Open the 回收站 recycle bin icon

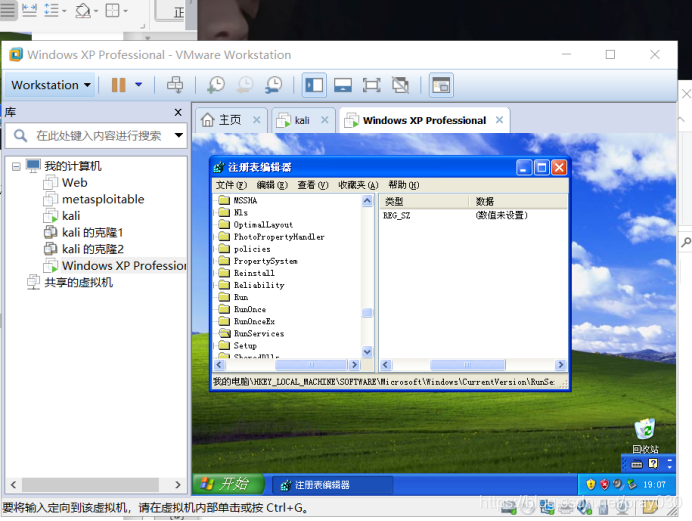pos(645,436)
